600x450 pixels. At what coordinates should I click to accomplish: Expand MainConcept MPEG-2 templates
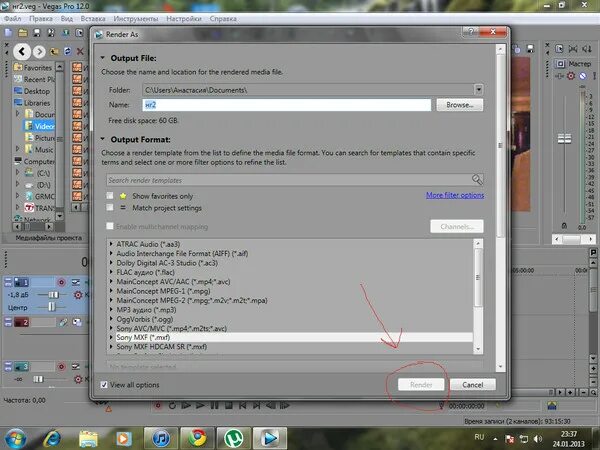111,300
